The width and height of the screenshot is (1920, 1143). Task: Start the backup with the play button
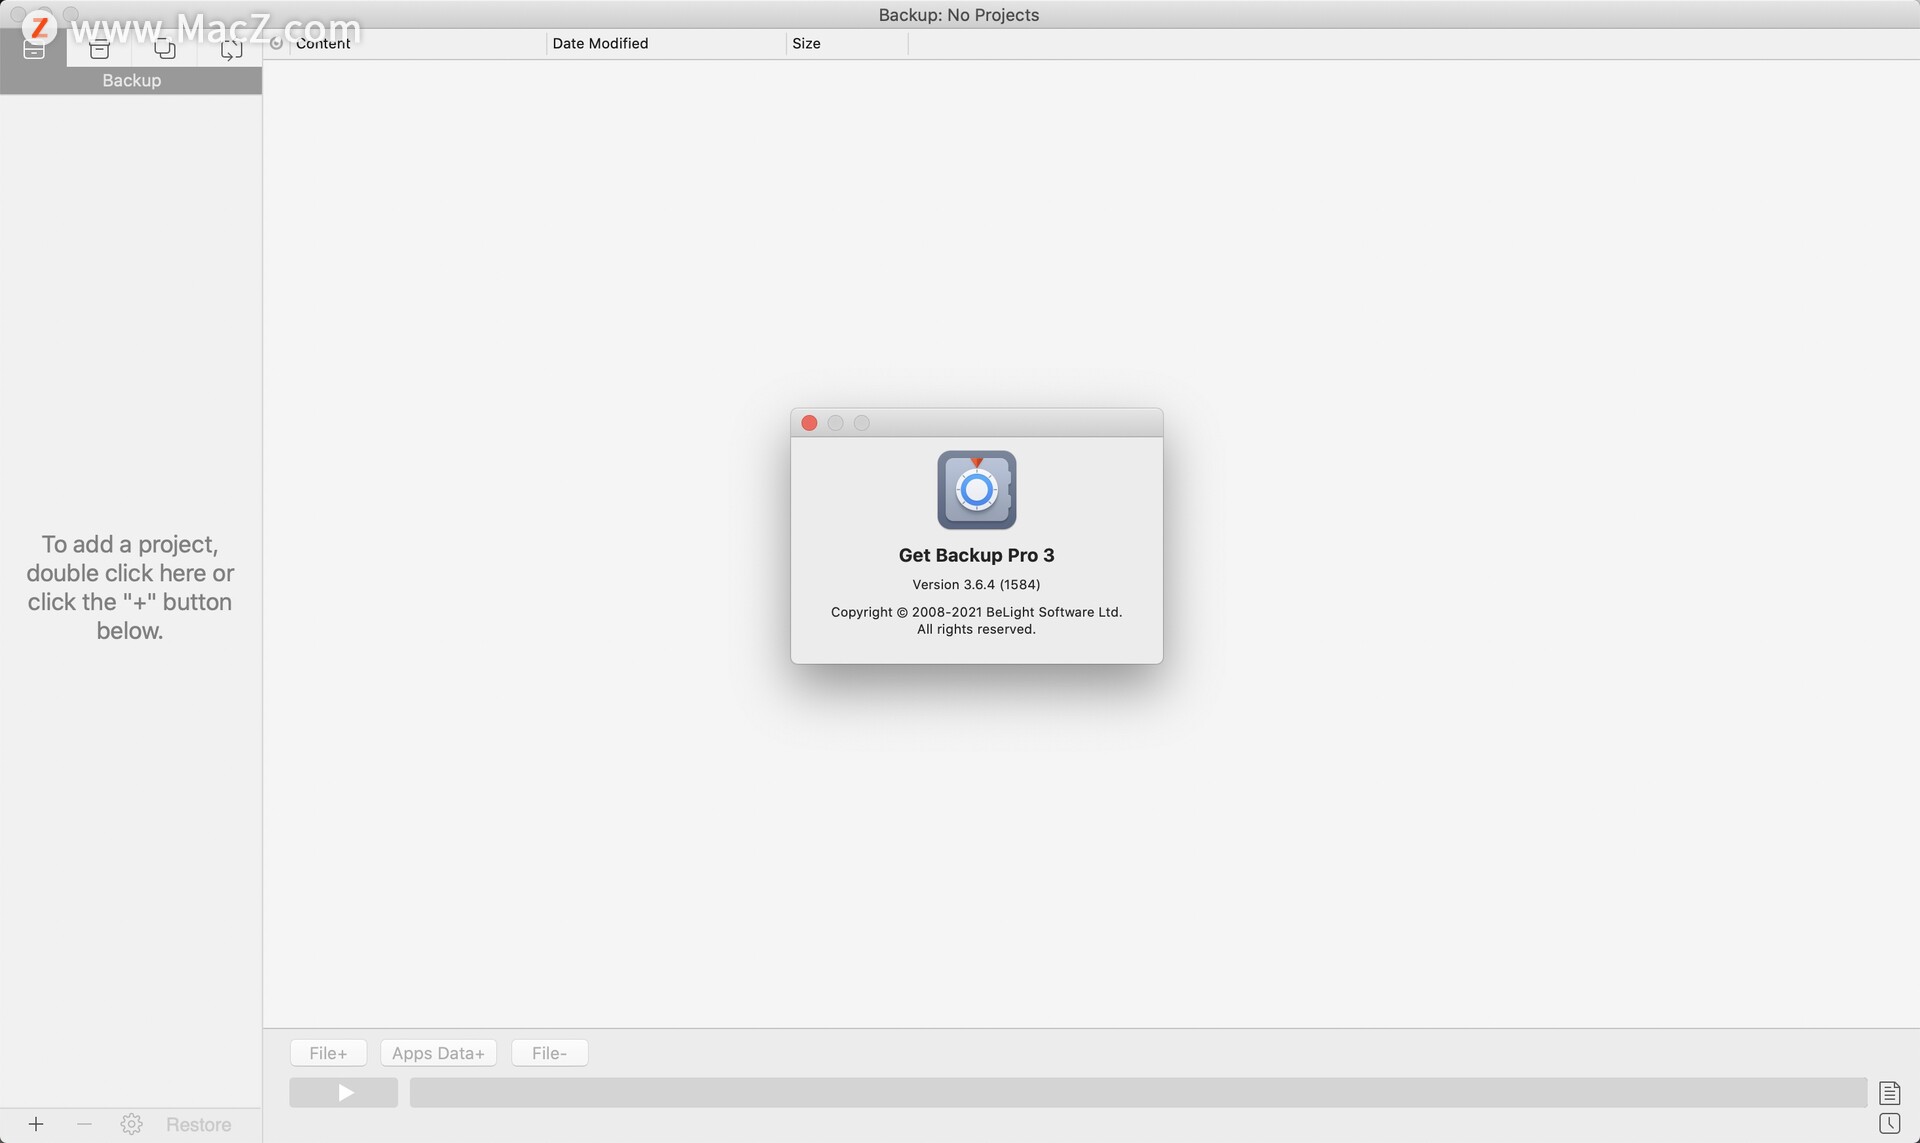click(x=343, y=1092)
